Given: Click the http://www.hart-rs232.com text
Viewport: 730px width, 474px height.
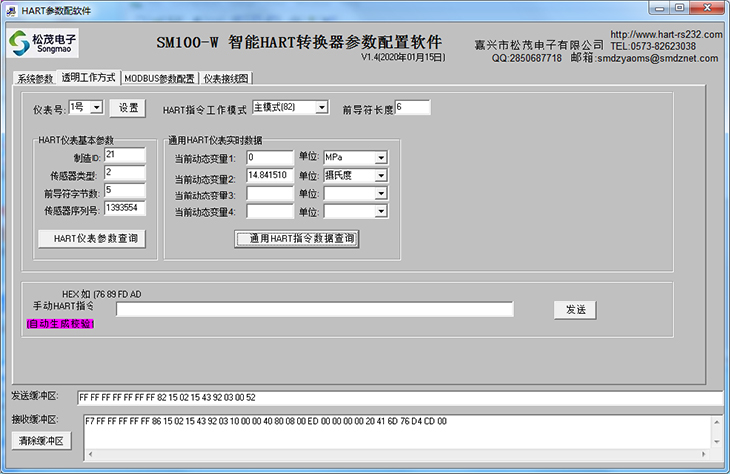Looking at the screenshot, I should pyautogui.click(x=666, y=34).
